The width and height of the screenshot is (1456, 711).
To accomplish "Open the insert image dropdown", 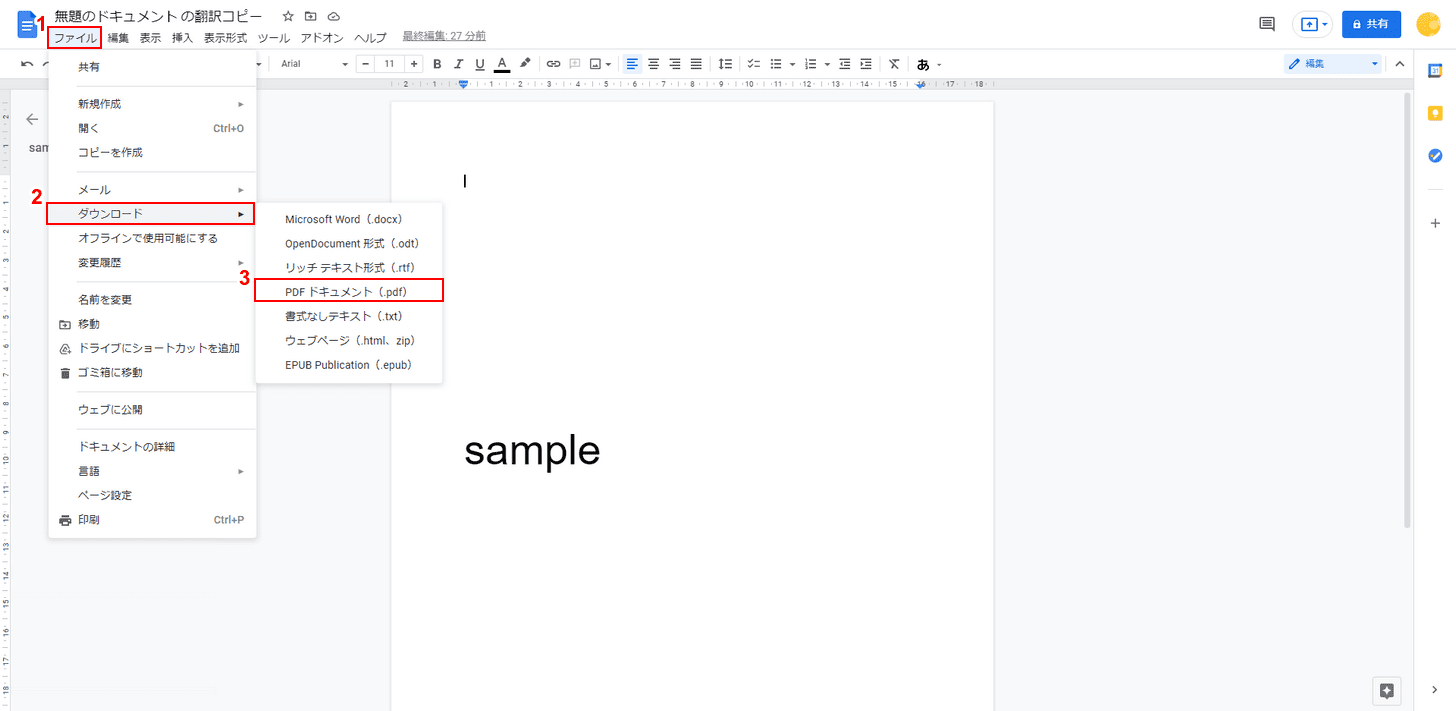I will (600, 64).
